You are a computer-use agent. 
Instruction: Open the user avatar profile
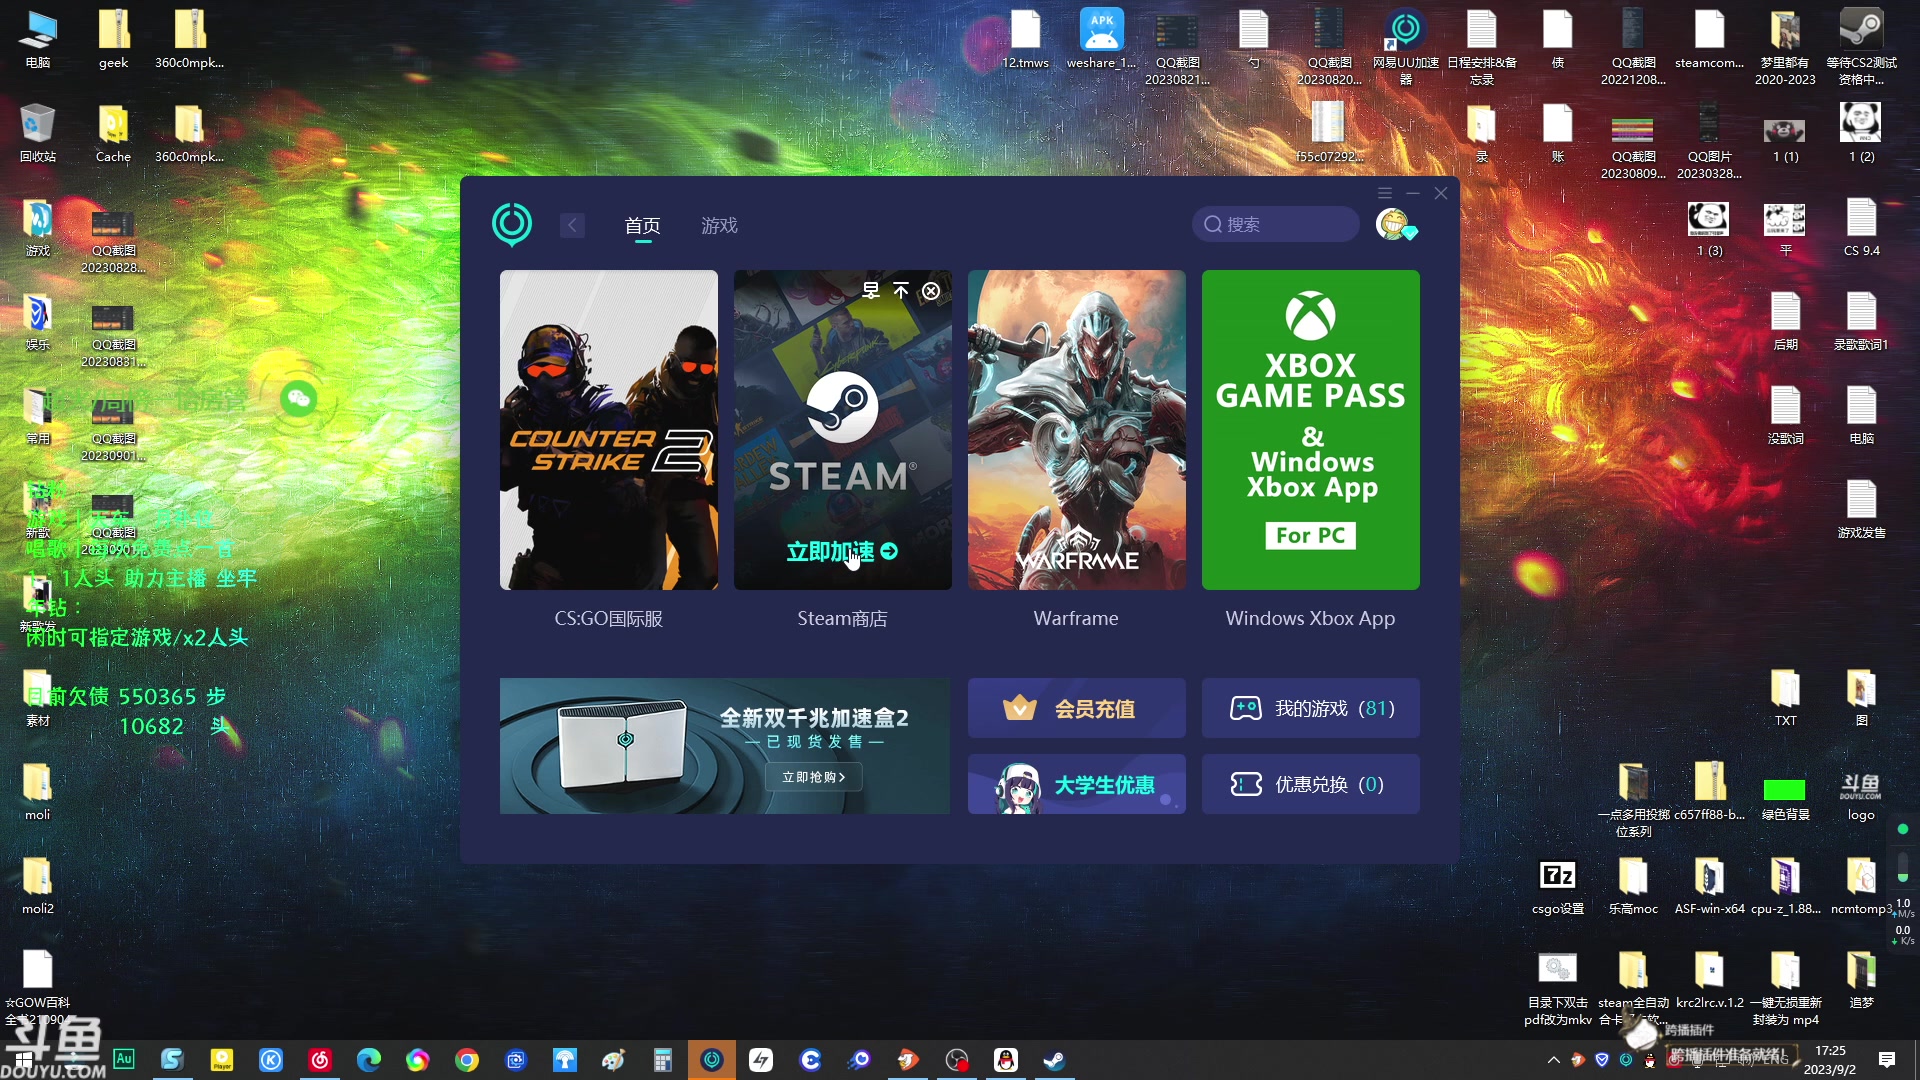pyautogui.click(x=1393, y=224)
